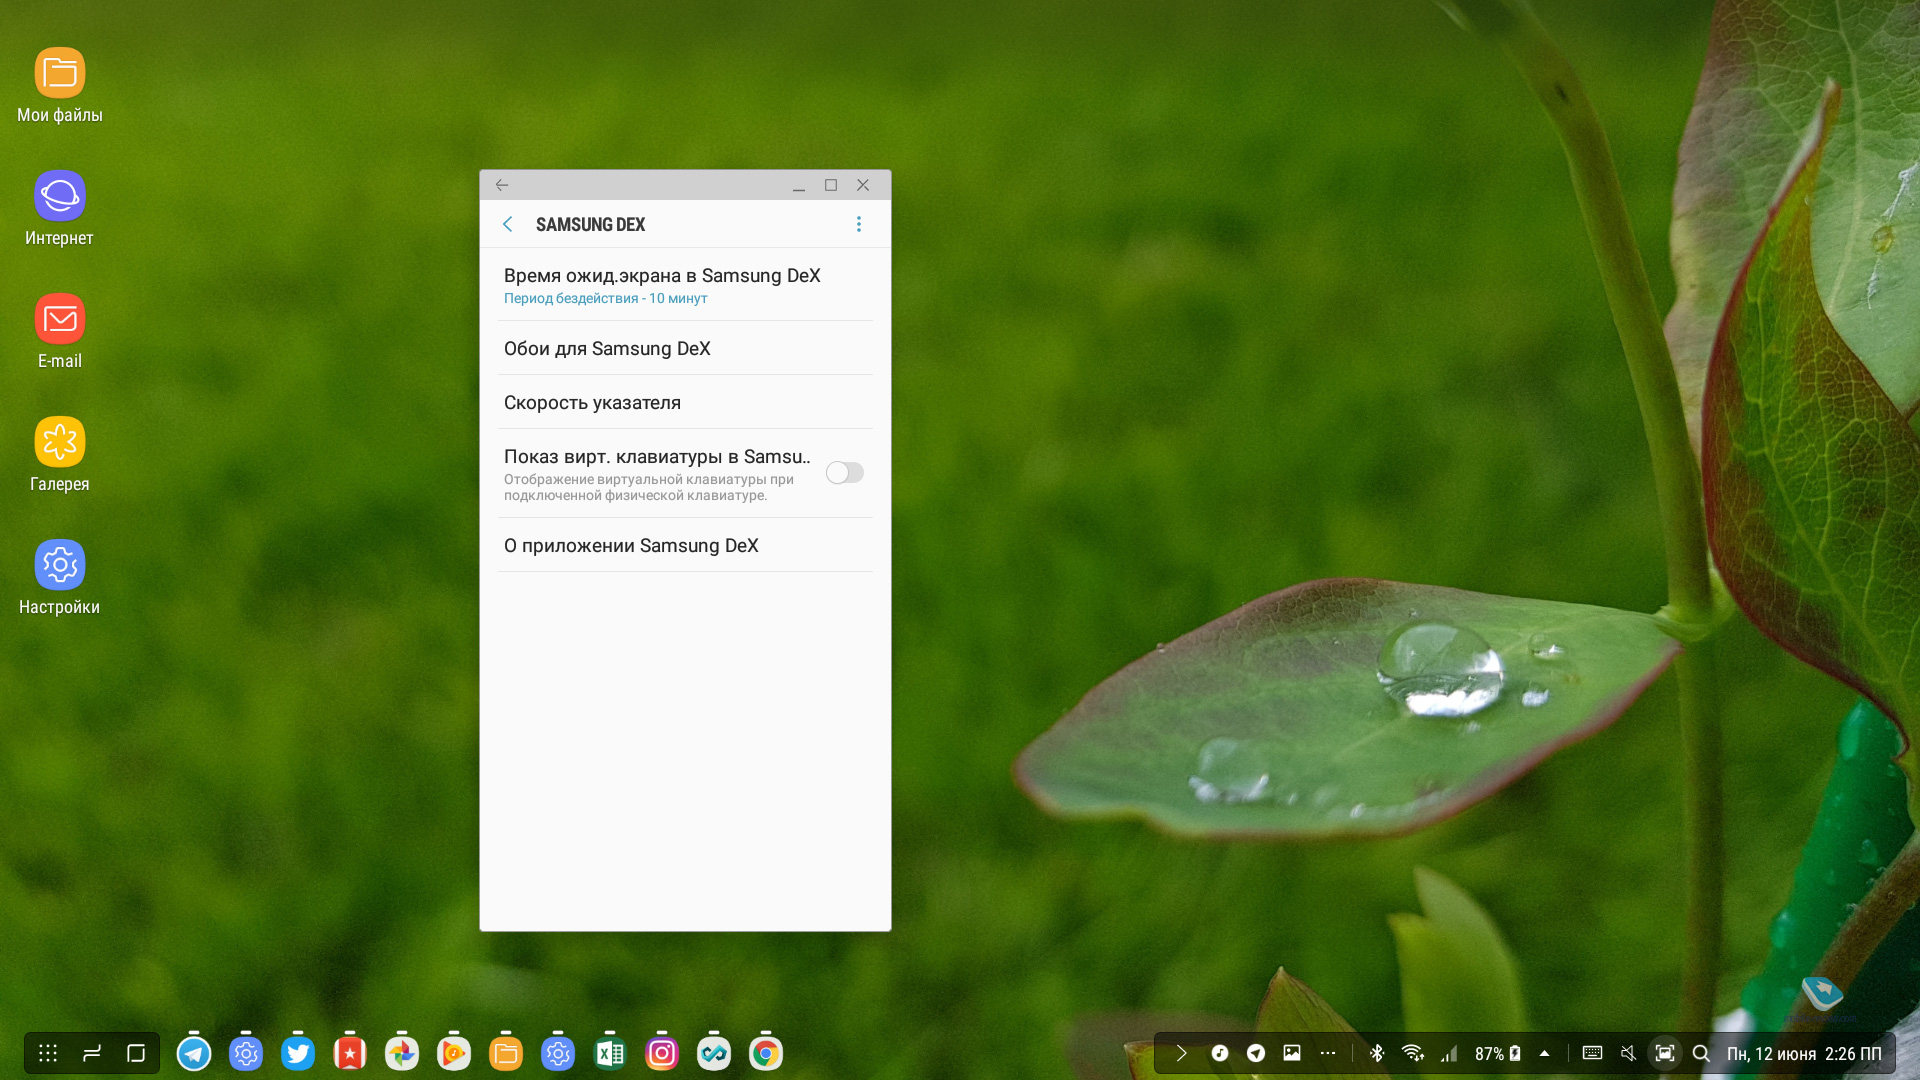Image resolution: width=1920 pixels, height=1080 pixels.
Task: Open the apps grid in taskbar
Action: [x=48, y=1053]
